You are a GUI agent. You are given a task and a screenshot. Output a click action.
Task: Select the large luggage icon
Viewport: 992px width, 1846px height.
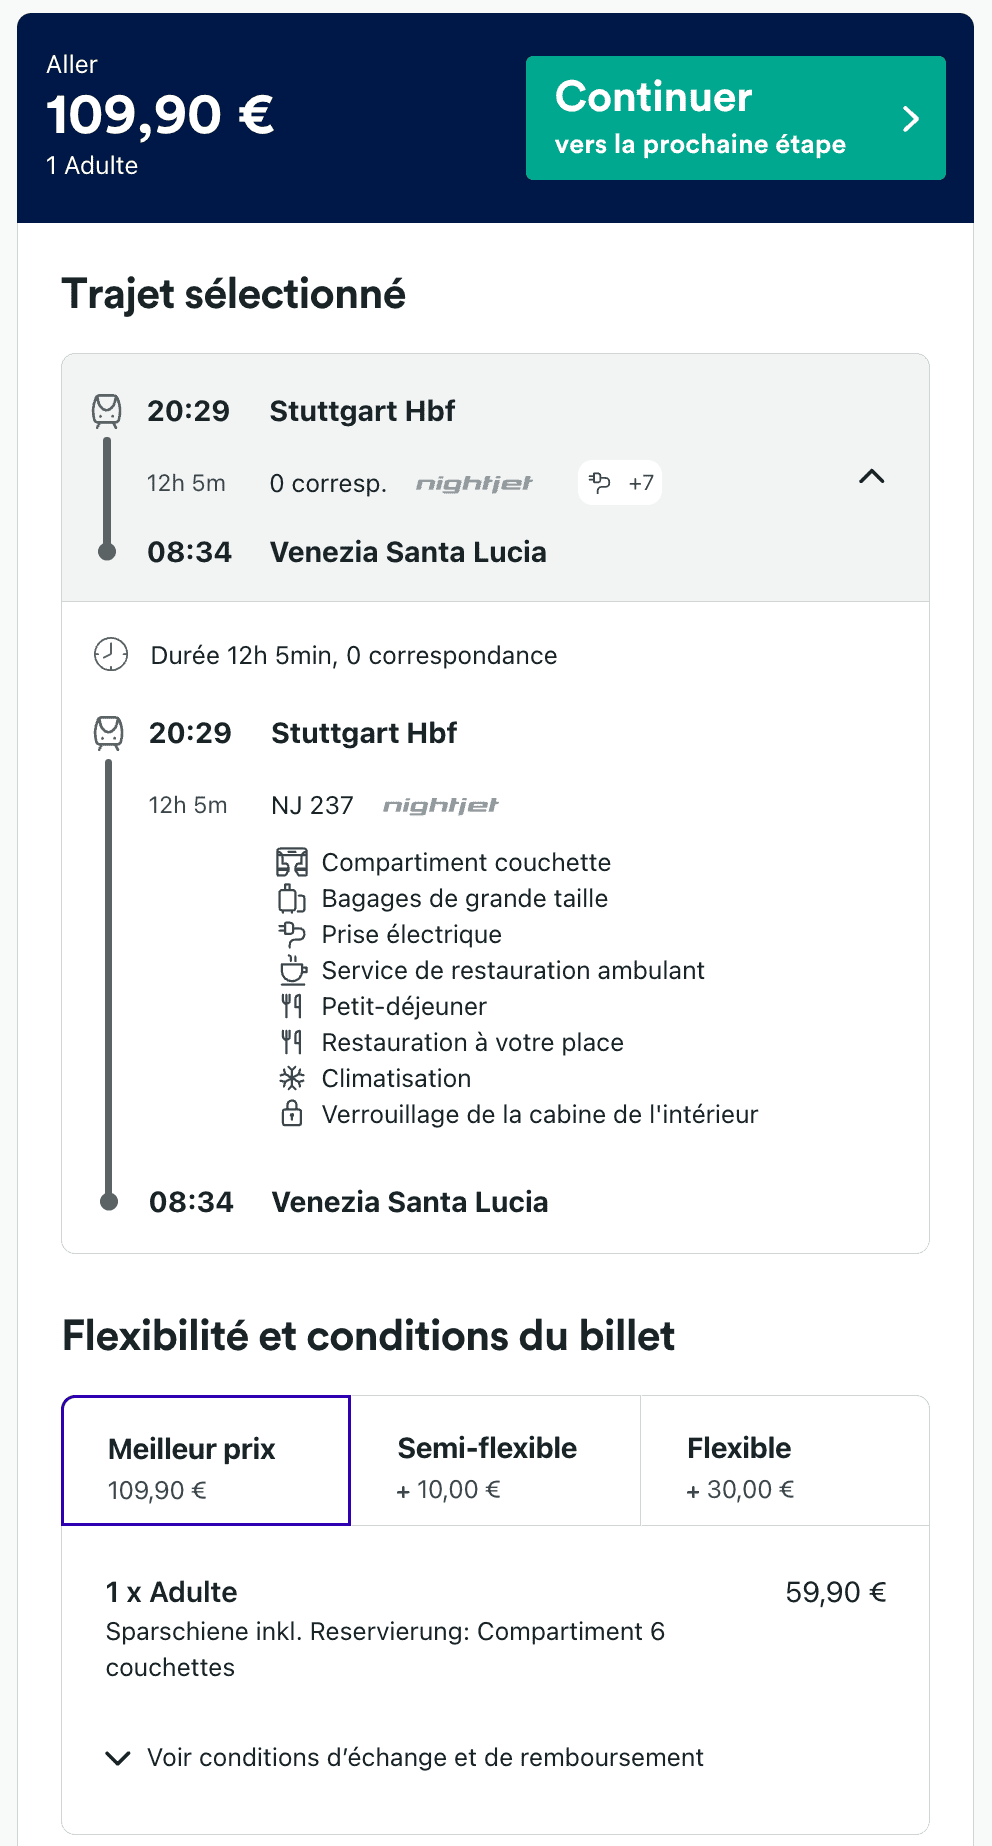[x=292, y=898]
